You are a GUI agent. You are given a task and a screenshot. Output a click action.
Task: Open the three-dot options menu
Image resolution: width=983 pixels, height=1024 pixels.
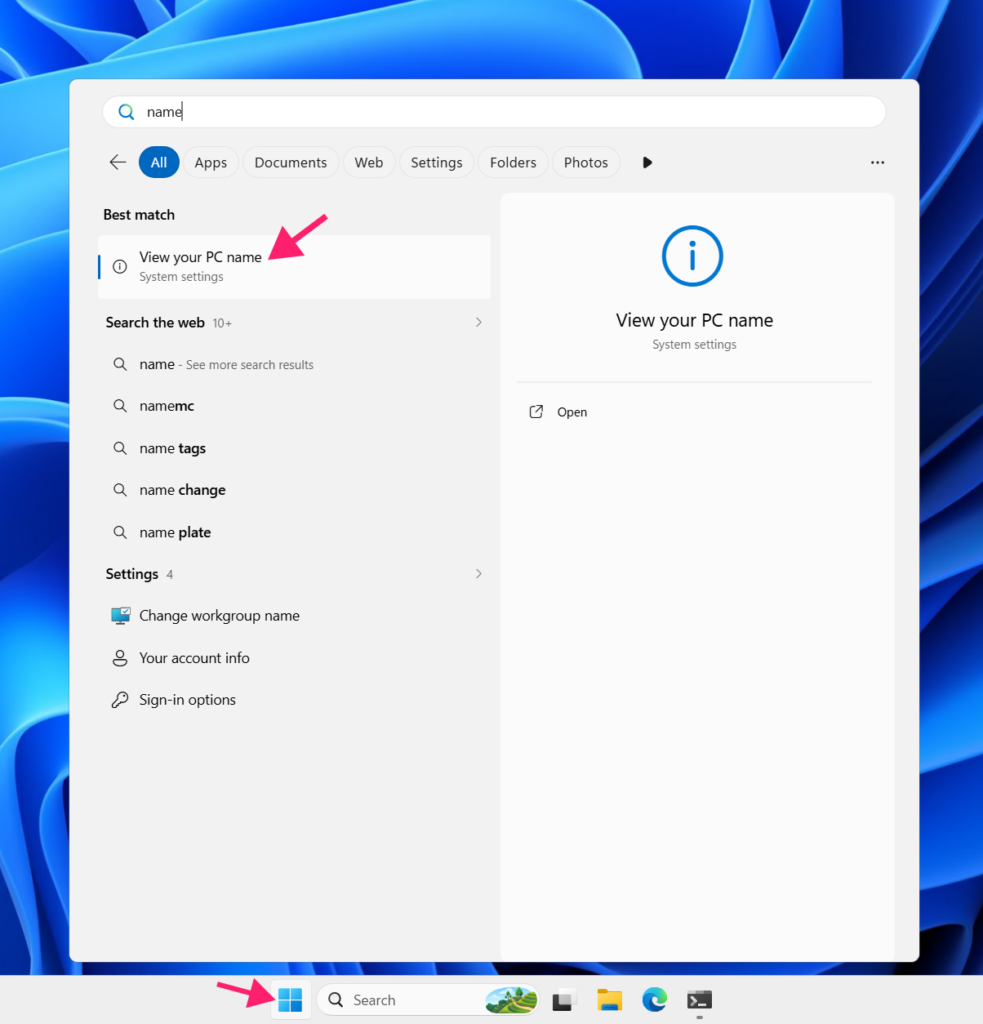coord(877,162)
